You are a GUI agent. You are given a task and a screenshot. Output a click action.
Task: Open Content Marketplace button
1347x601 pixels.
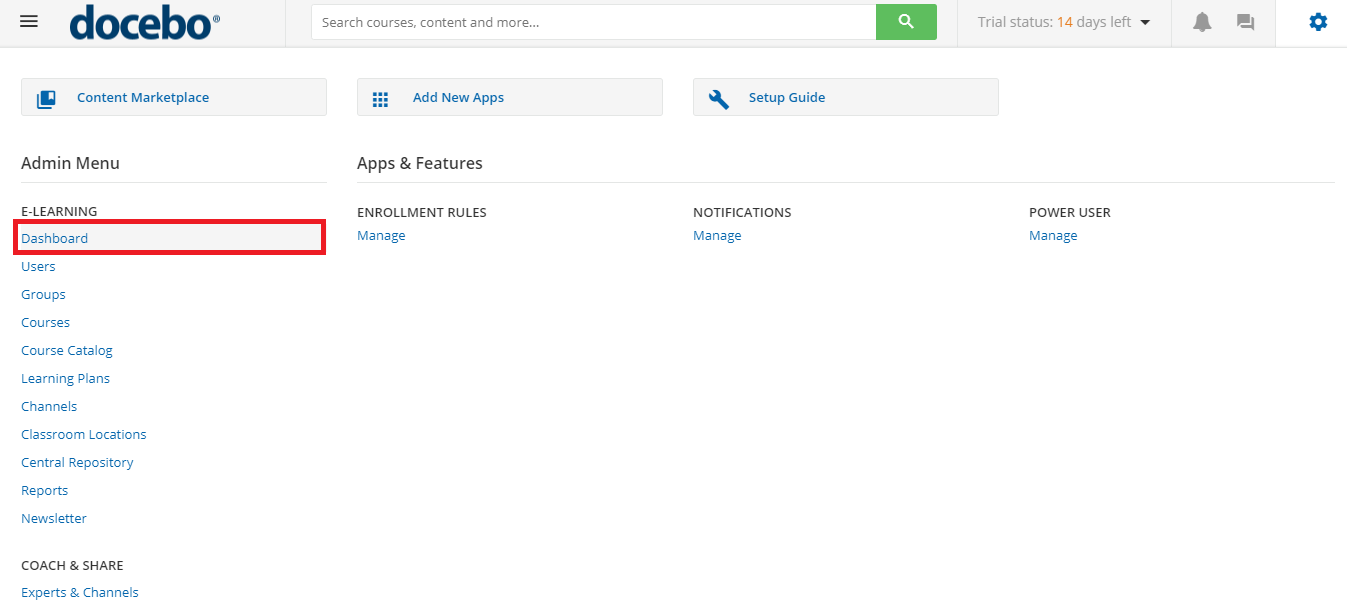click(174, 97)
